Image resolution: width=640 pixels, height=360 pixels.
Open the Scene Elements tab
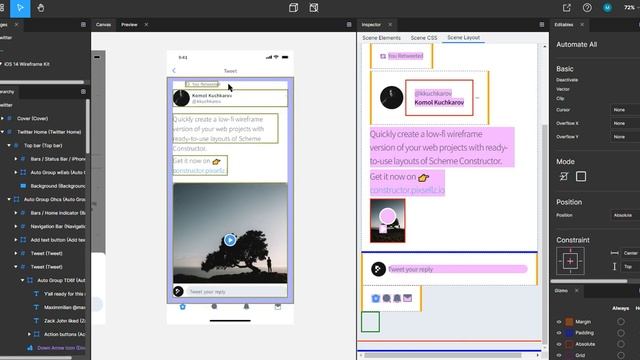point(382,38)
